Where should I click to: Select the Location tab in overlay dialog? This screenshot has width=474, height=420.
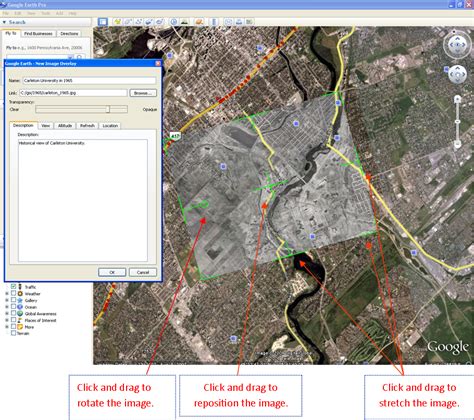coord(110,126)
